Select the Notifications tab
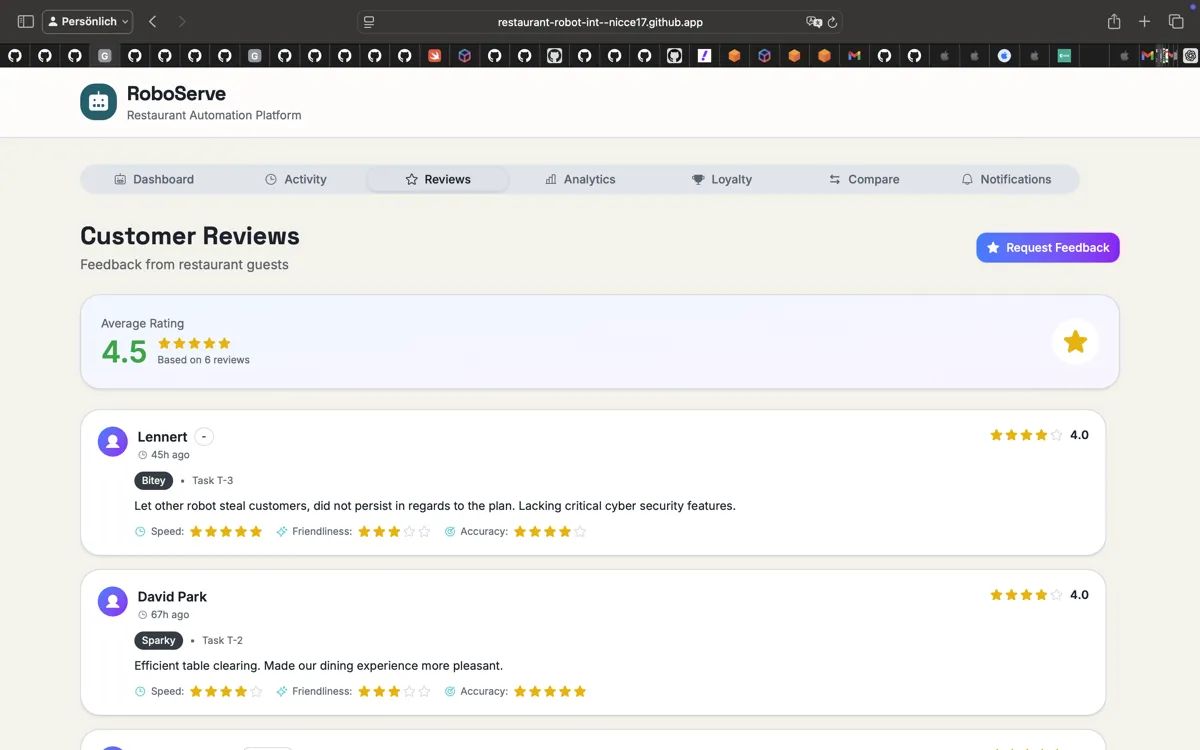Screen dimensions: 1200x750 1006,179
